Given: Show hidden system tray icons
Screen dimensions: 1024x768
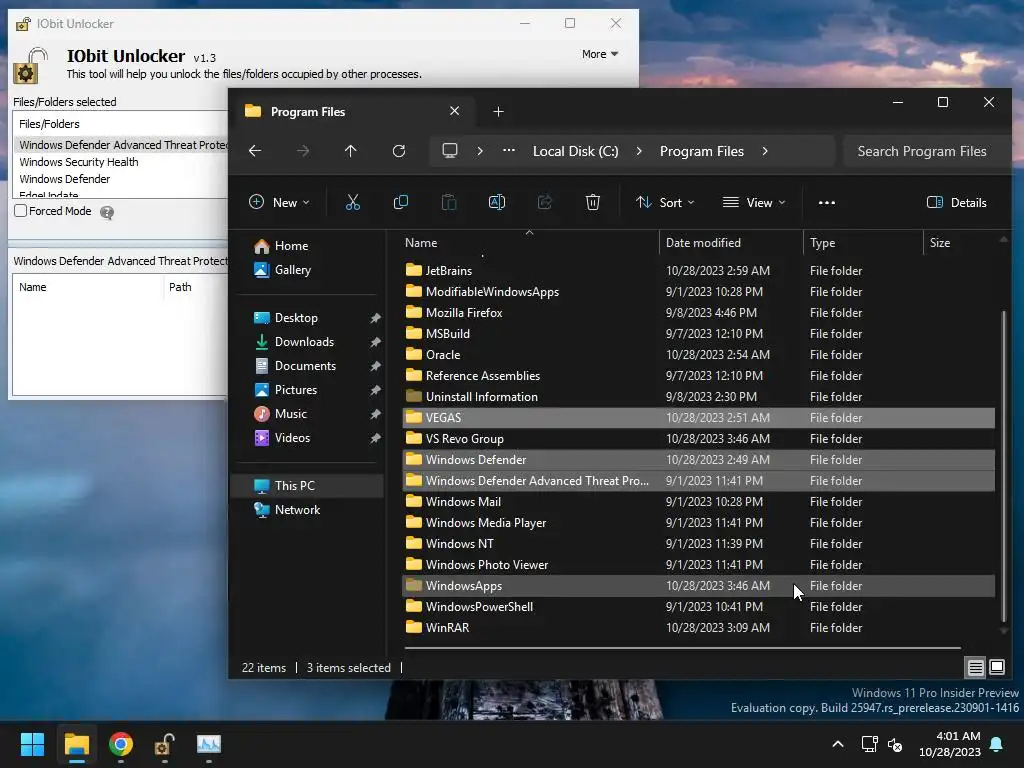Looking at the screenshot, I should pos(838,744).
